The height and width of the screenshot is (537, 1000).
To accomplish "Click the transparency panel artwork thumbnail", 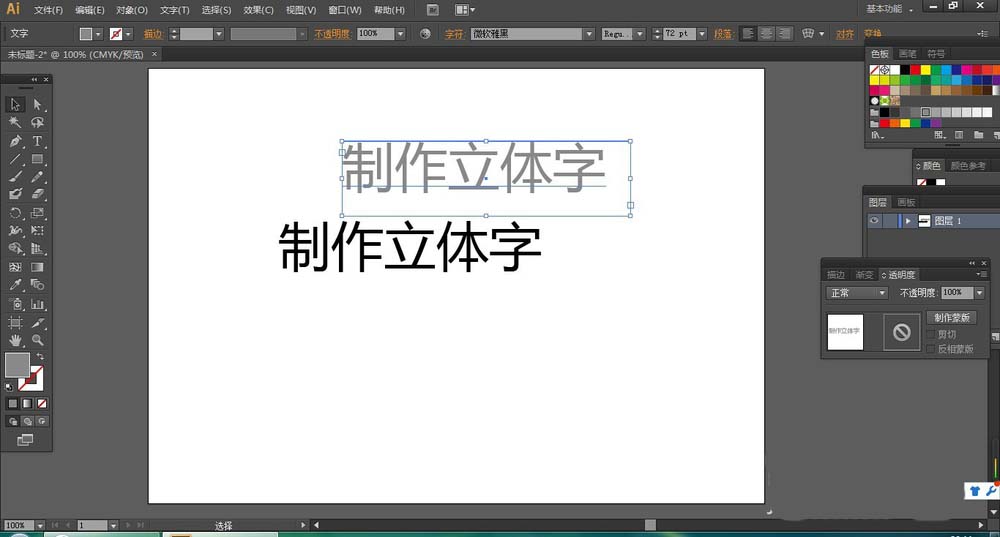I will click(845, 332).
